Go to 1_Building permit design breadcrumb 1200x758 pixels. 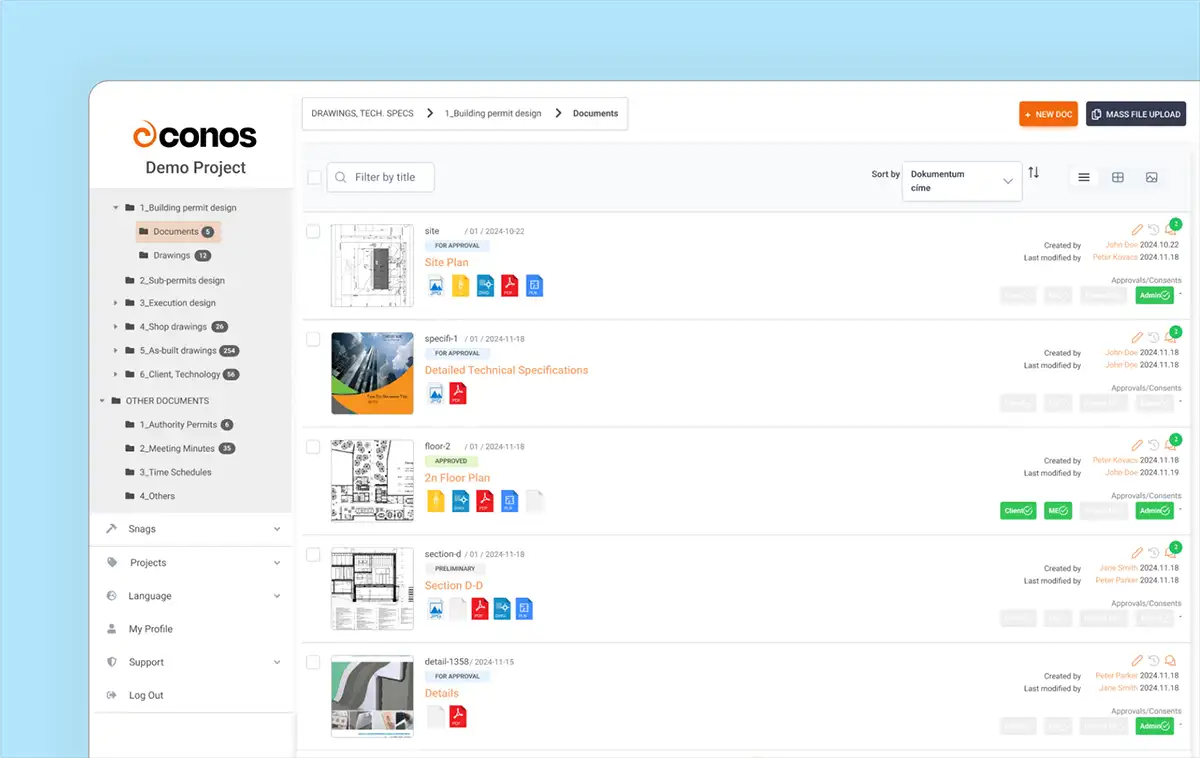click(493, 113)
